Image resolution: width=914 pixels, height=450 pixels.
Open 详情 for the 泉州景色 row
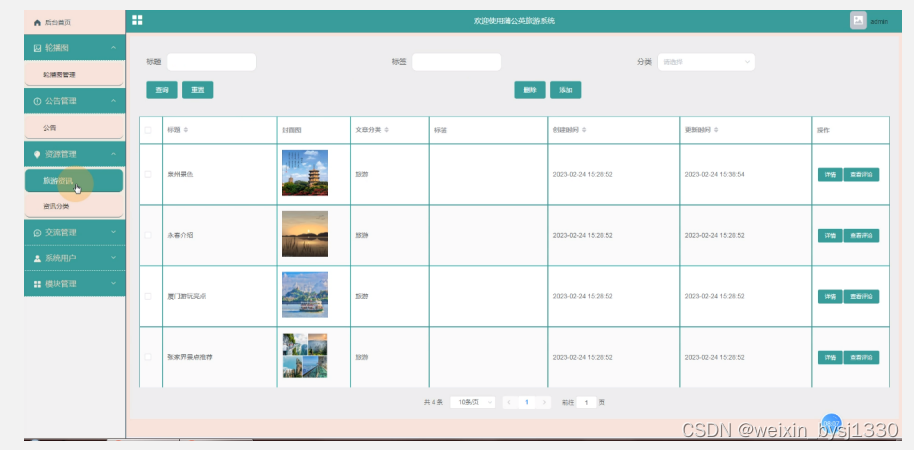click(830, 175)
